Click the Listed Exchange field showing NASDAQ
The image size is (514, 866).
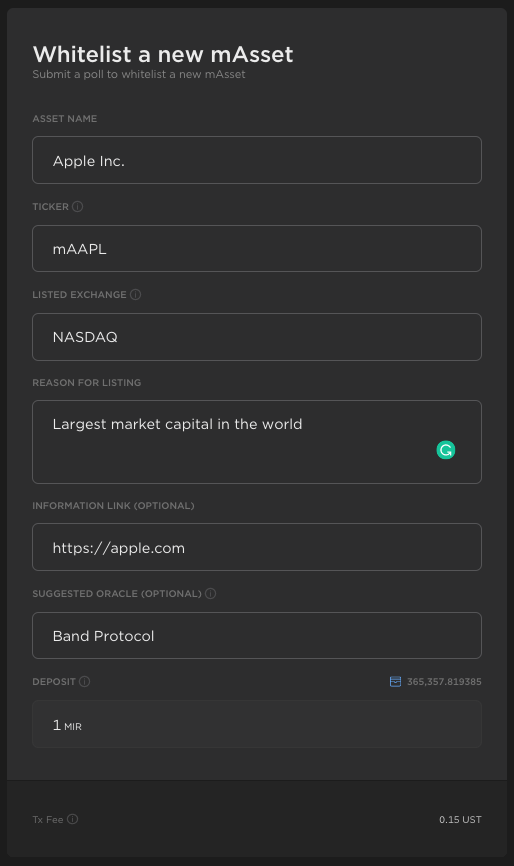pos(257,337)
